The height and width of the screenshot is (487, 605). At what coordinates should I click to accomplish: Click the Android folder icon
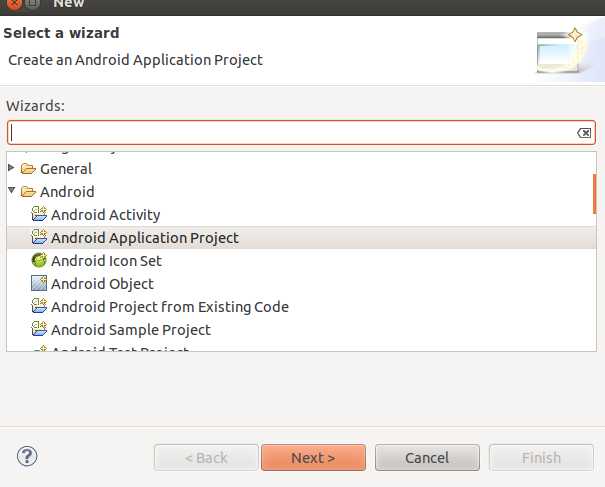coord(28,191)
